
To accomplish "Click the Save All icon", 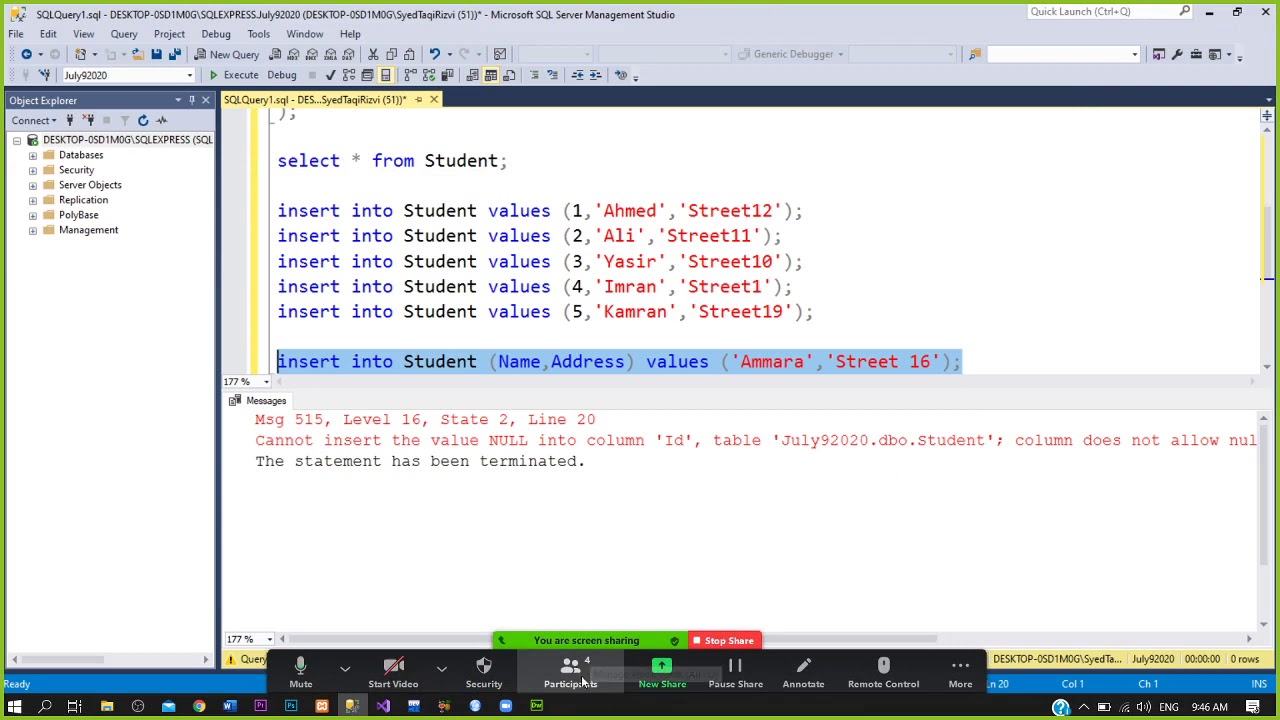I will (x=175, y=54).
